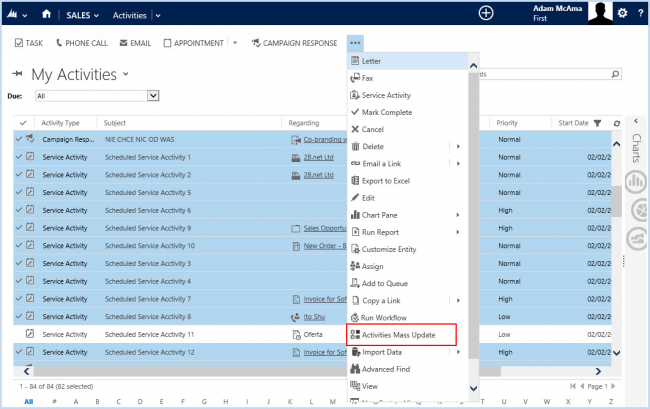Open the bar chart icon in Charts pane
The height and width of the screenshot is (409, 650).
(636, 182)
